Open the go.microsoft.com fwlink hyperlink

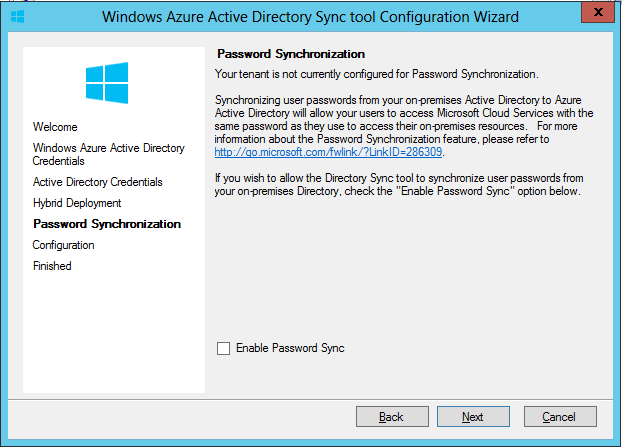point(329,153)
